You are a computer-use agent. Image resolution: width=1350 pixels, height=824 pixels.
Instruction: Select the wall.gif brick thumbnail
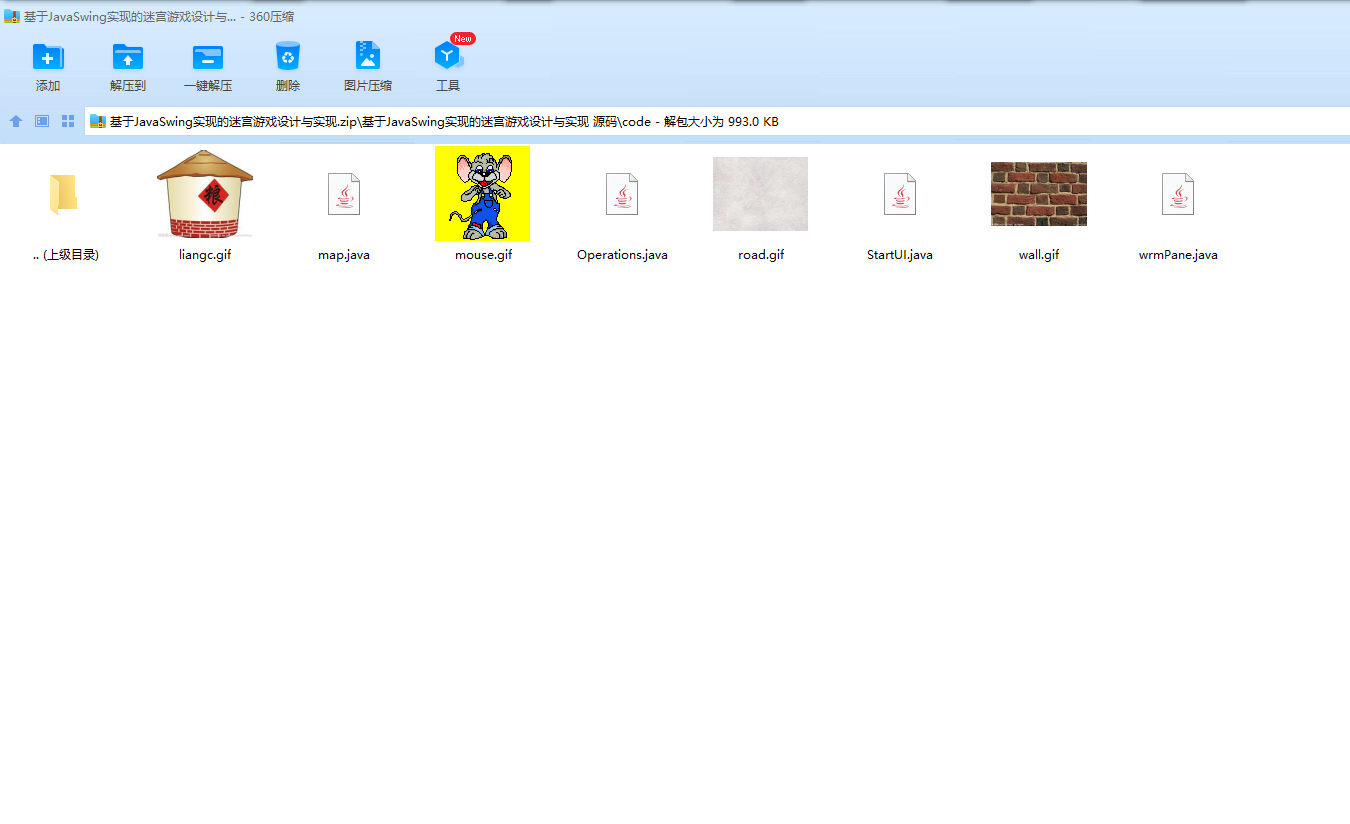pos(1039,194)
